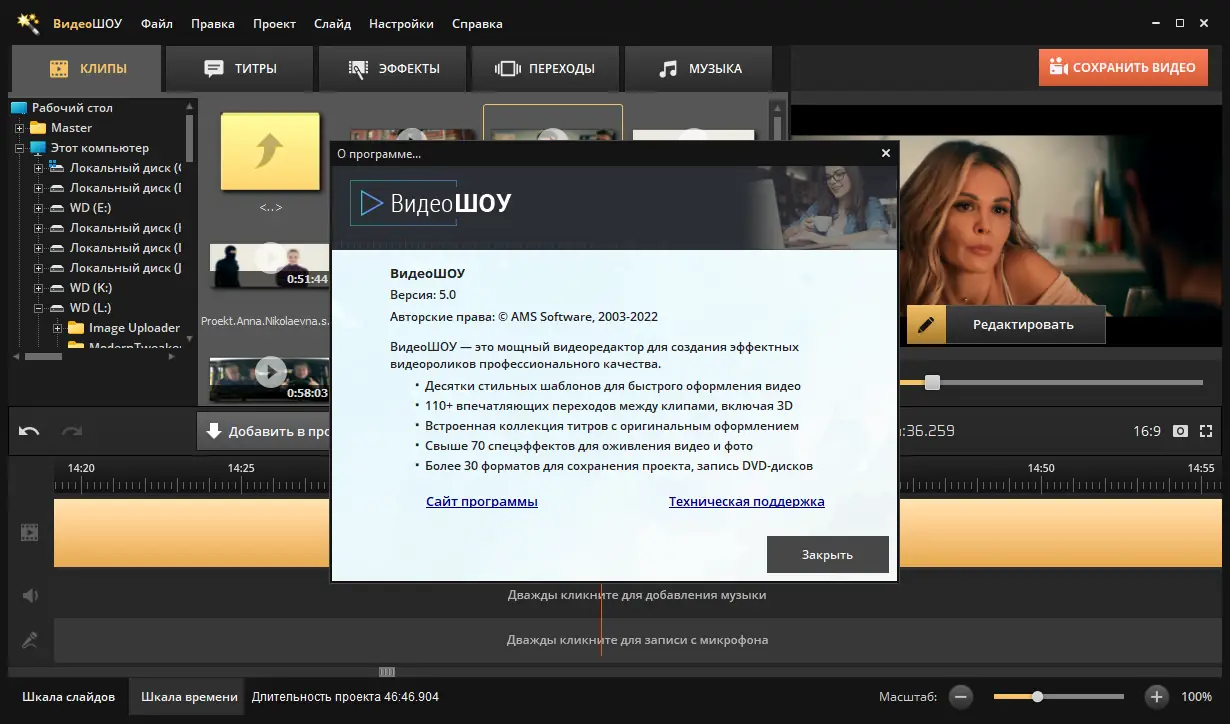Click the ВидеоШОУ magic wand logo
This screenshot has width=1230, height=724.
coord(29,23)
